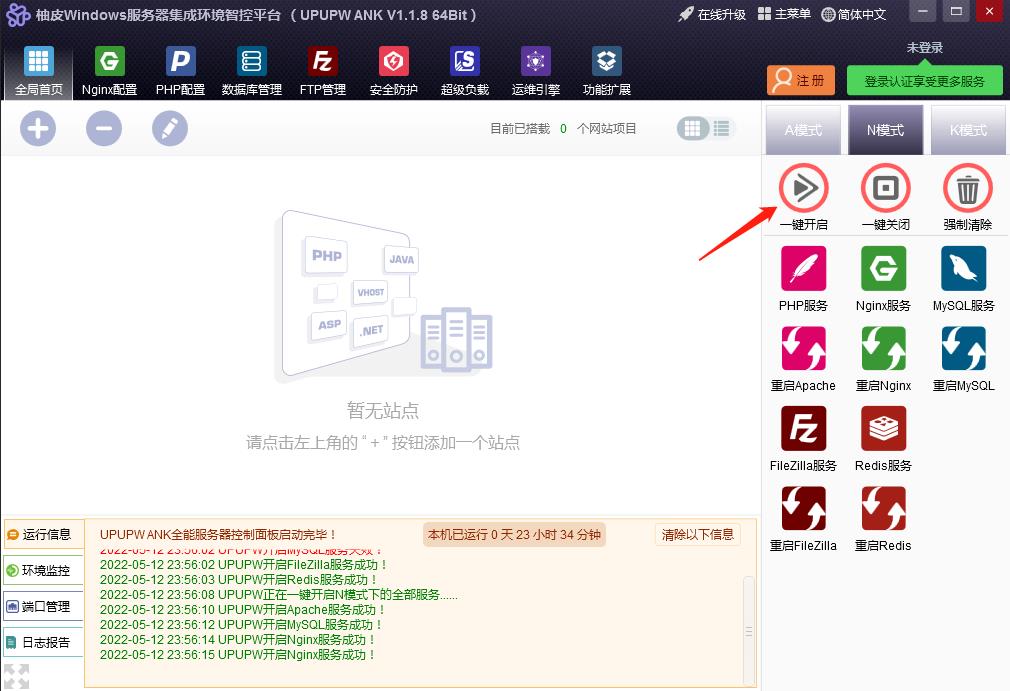Viewport: 1010px width, 691px height.
Task: Select the 日志报告 tab
Action: (44, 643)
